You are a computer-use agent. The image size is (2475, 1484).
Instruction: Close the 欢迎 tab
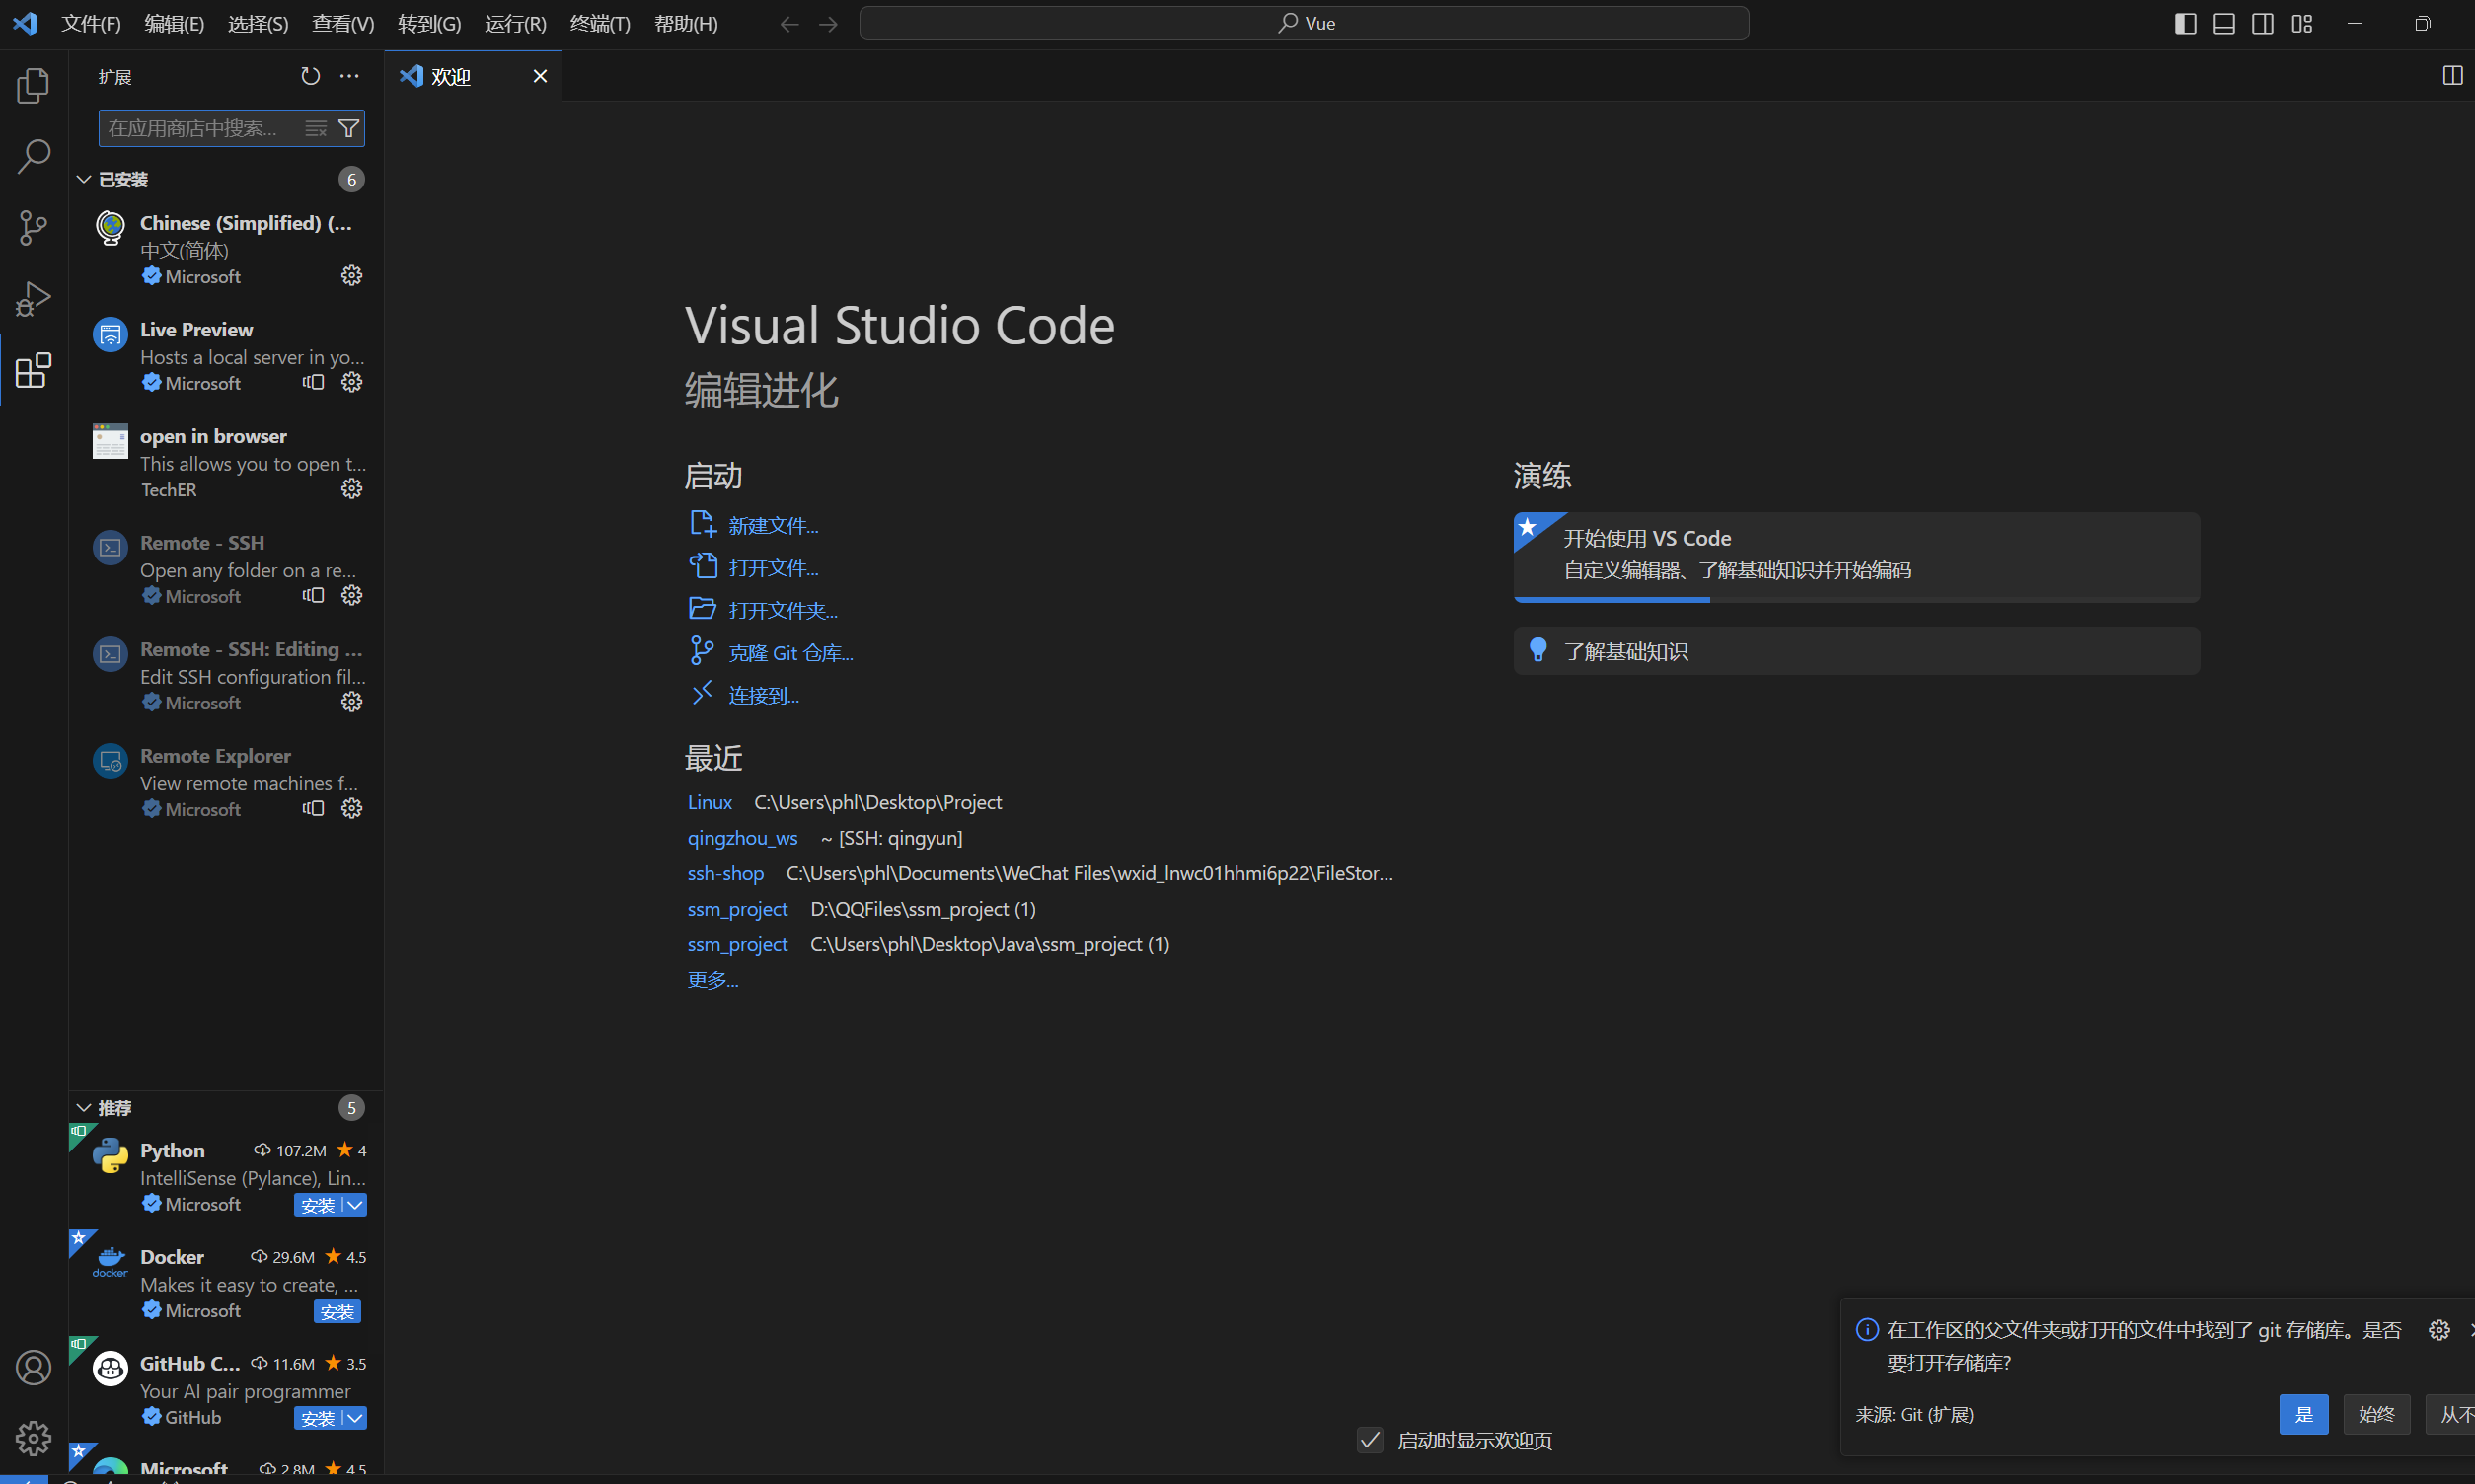(x=540, y=76)
